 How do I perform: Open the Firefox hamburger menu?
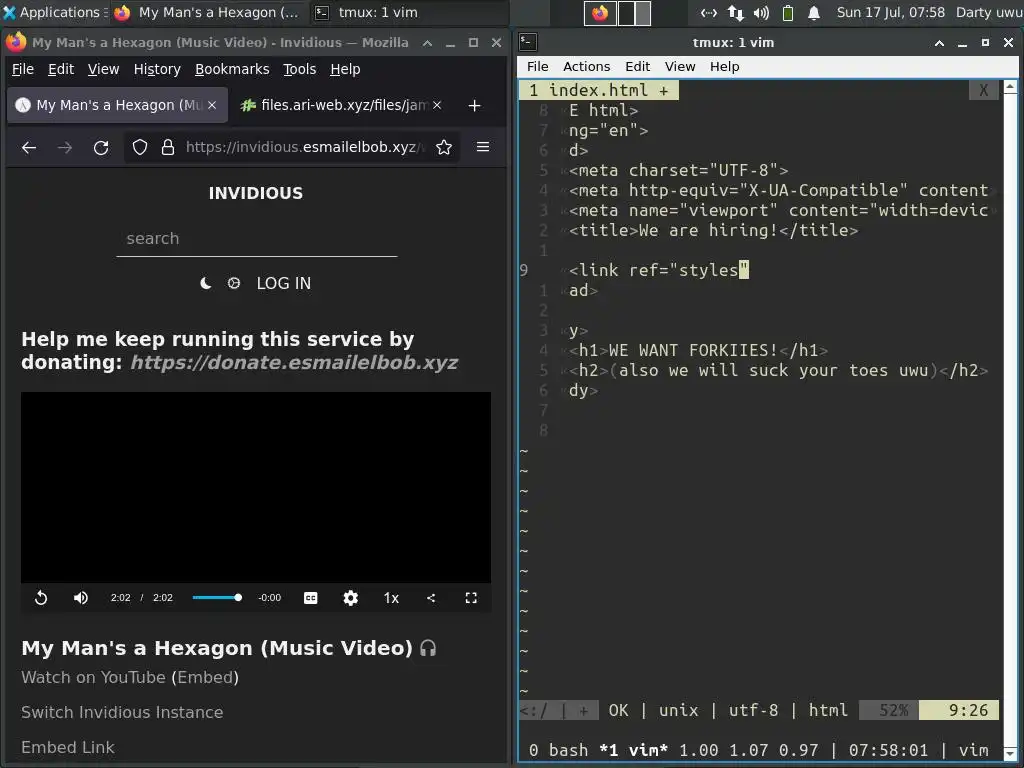483,148
